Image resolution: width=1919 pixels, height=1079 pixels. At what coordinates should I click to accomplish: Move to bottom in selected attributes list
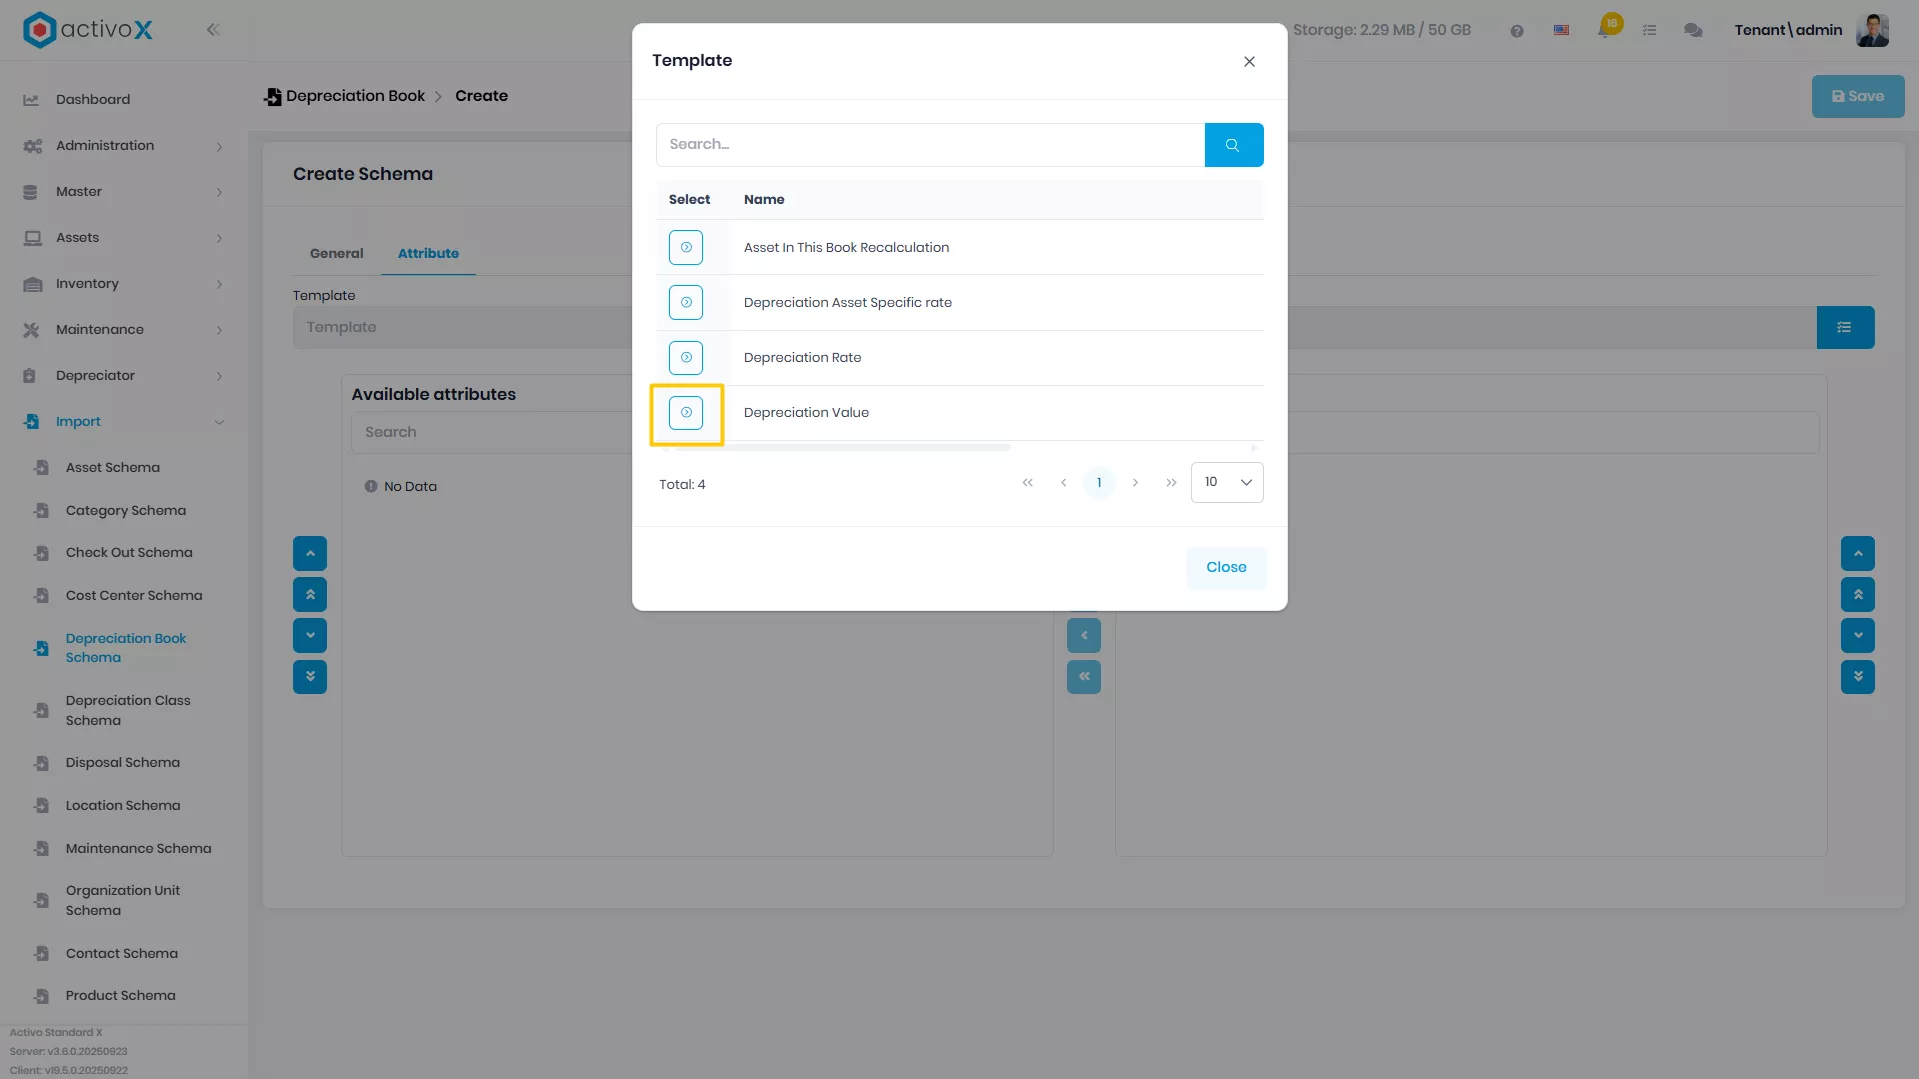(x=1858, y=678)
